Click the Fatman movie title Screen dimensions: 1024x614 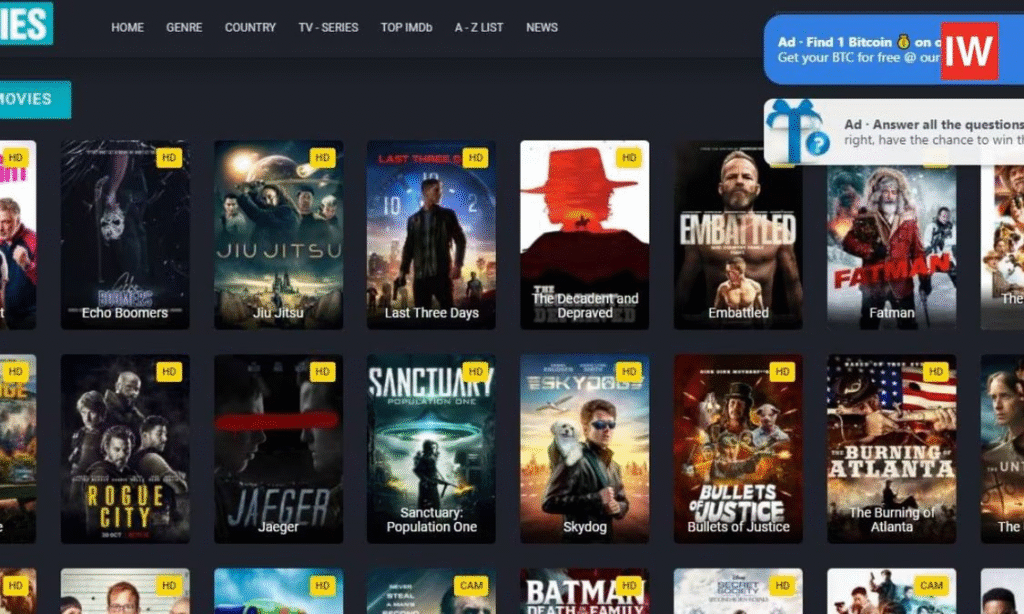[x=891, y=313]
